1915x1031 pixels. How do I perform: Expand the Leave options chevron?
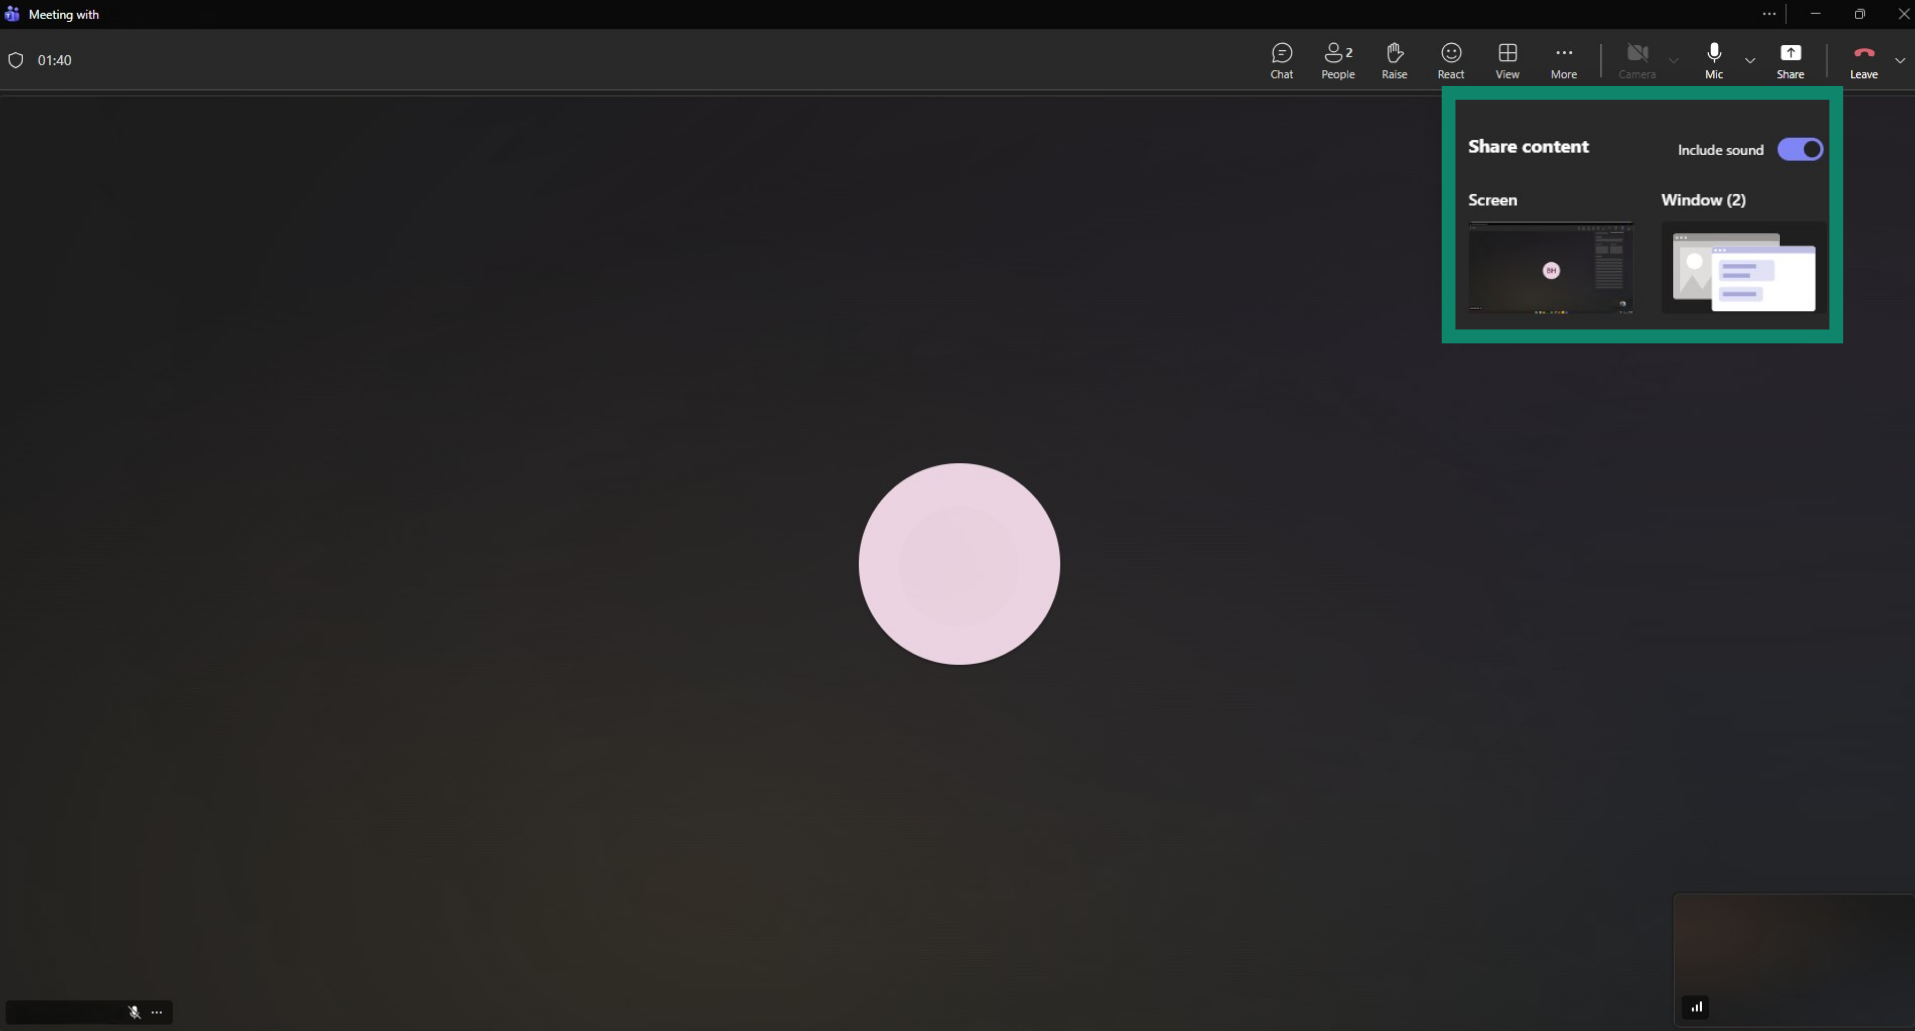click(x=1900, y=61)
